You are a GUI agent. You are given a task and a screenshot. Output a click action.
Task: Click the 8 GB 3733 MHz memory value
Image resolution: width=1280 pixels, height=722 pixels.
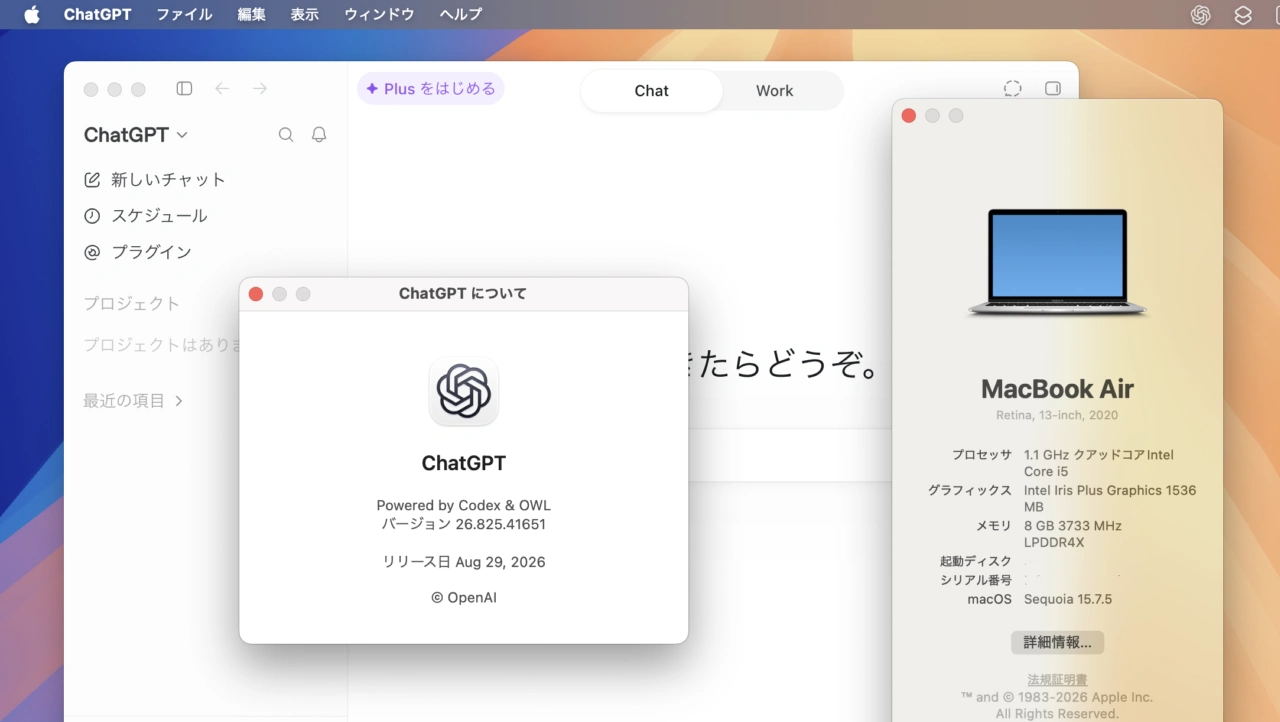pos(1073,534)
